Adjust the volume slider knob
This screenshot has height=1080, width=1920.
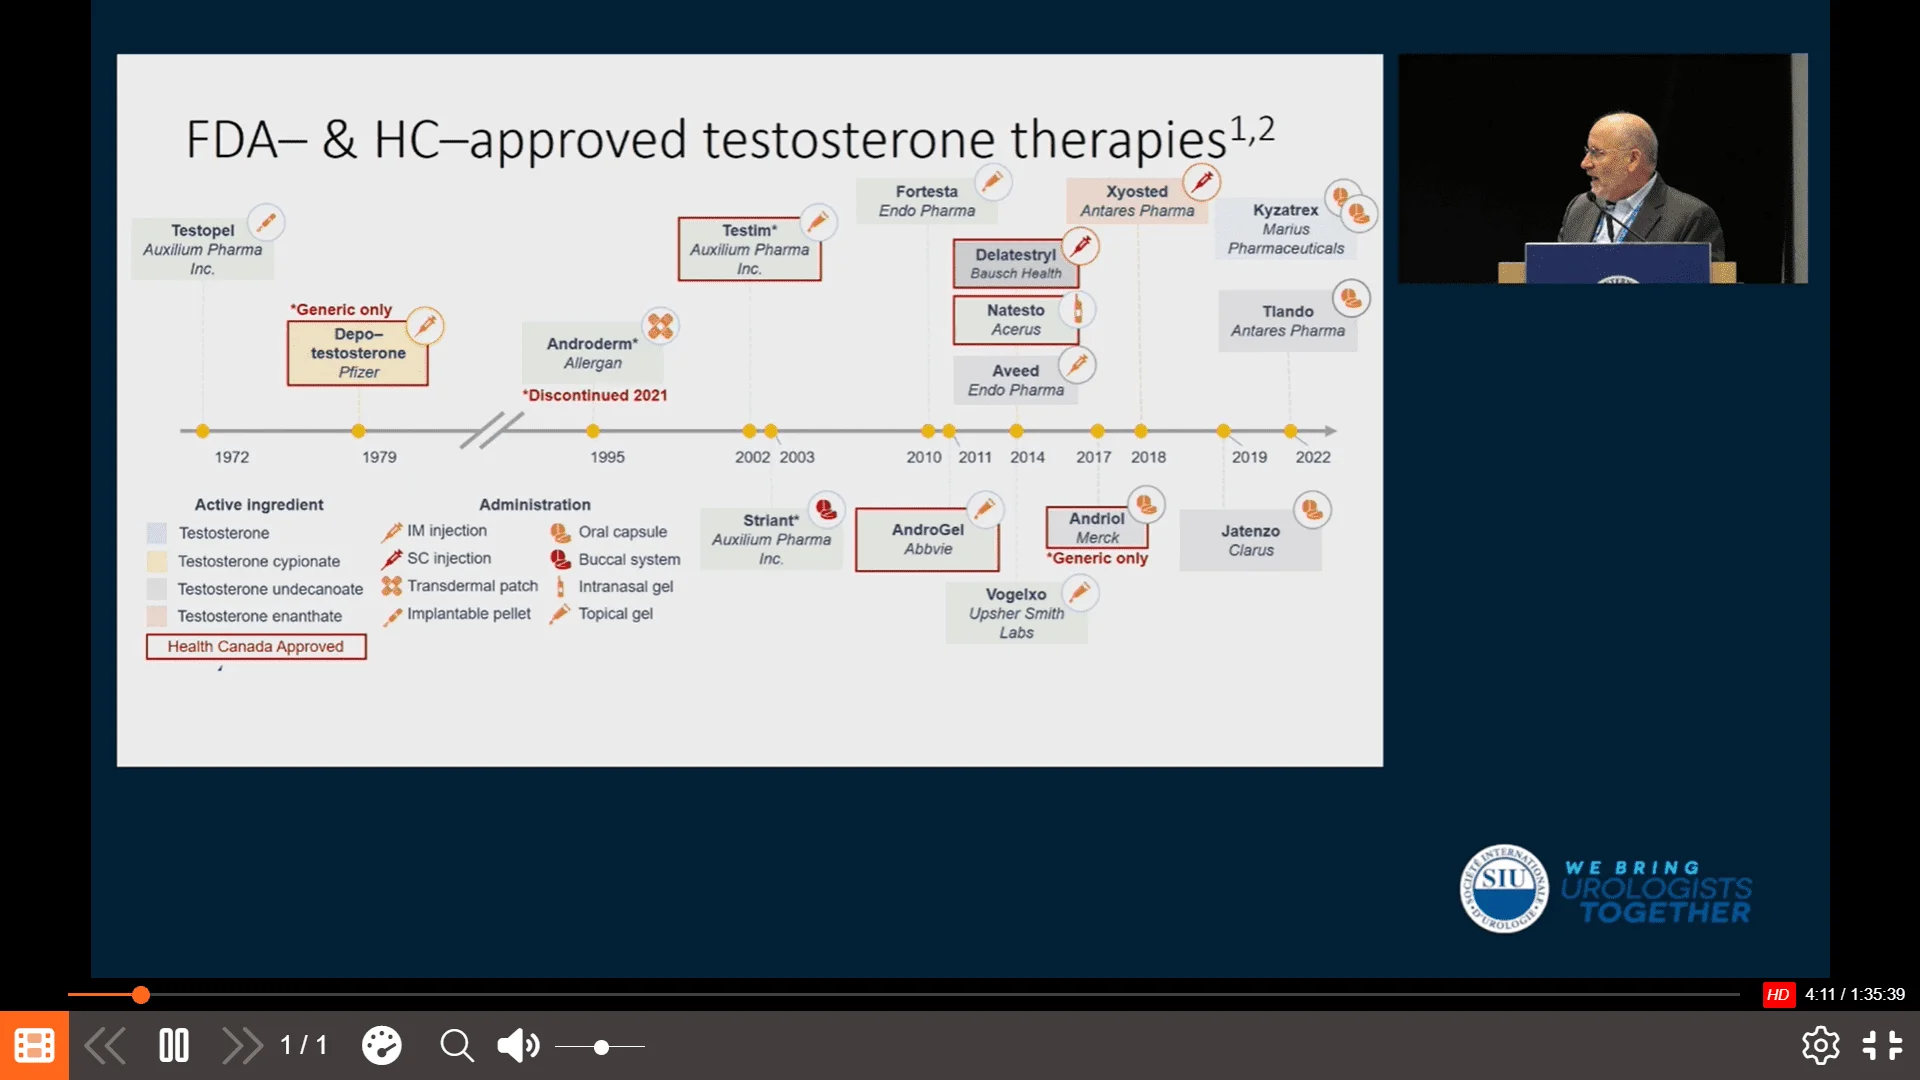coord(601,1047)
